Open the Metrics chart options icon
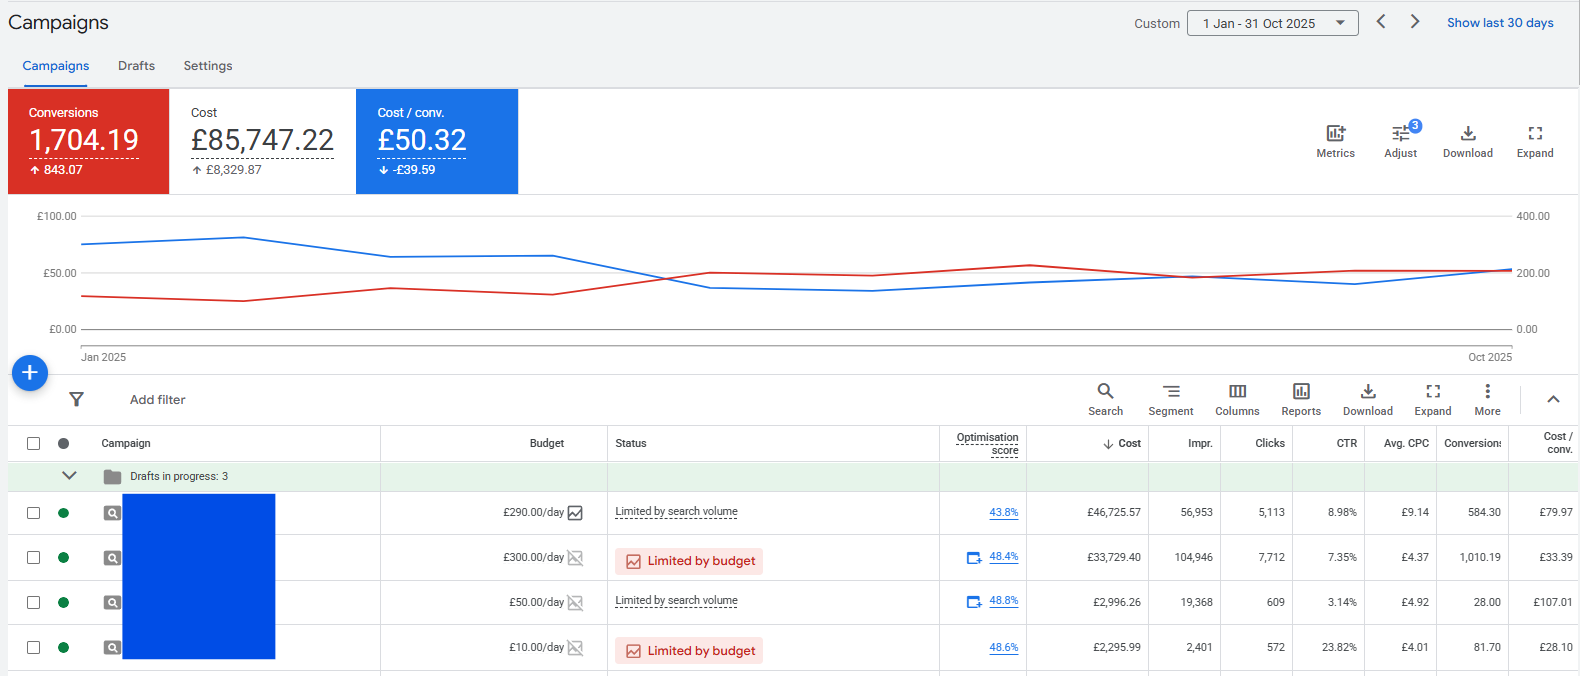 pyautogui.click(x=1335, y=133)
